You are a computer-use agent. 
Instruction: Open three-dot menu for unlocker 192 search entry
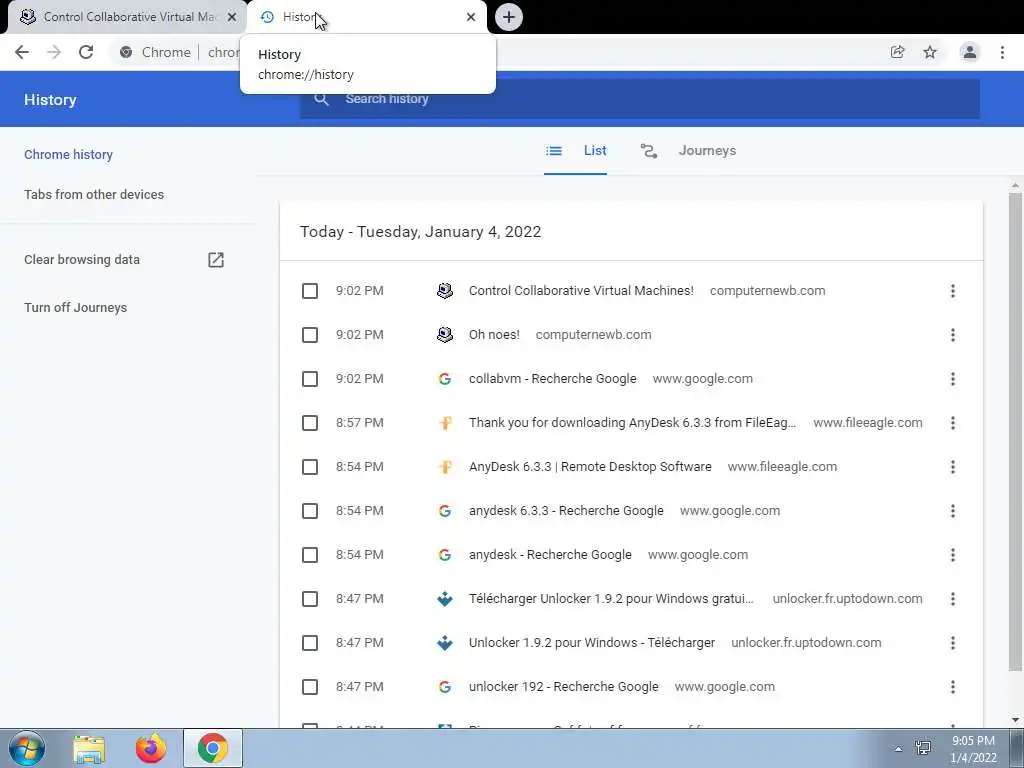(953, 687)
